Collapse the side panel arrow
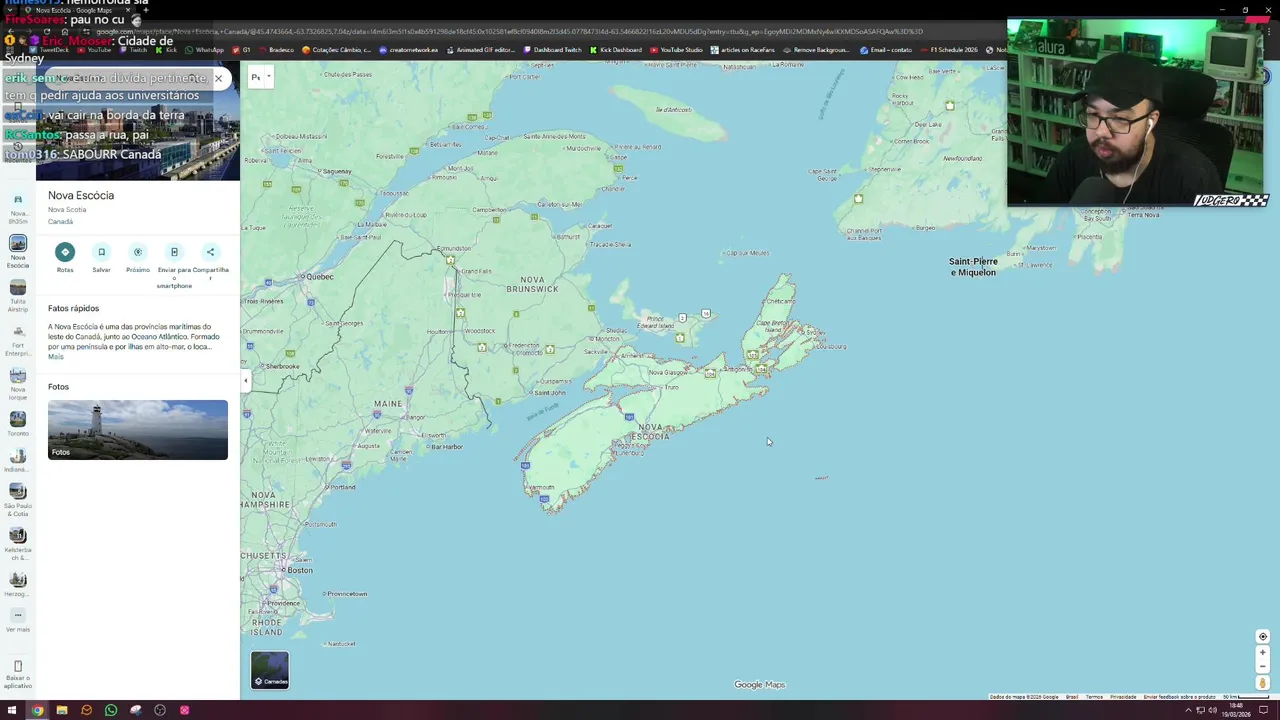Image resolution: width=1280 pixels, height=720 pixels. click(x=245, y=380)
